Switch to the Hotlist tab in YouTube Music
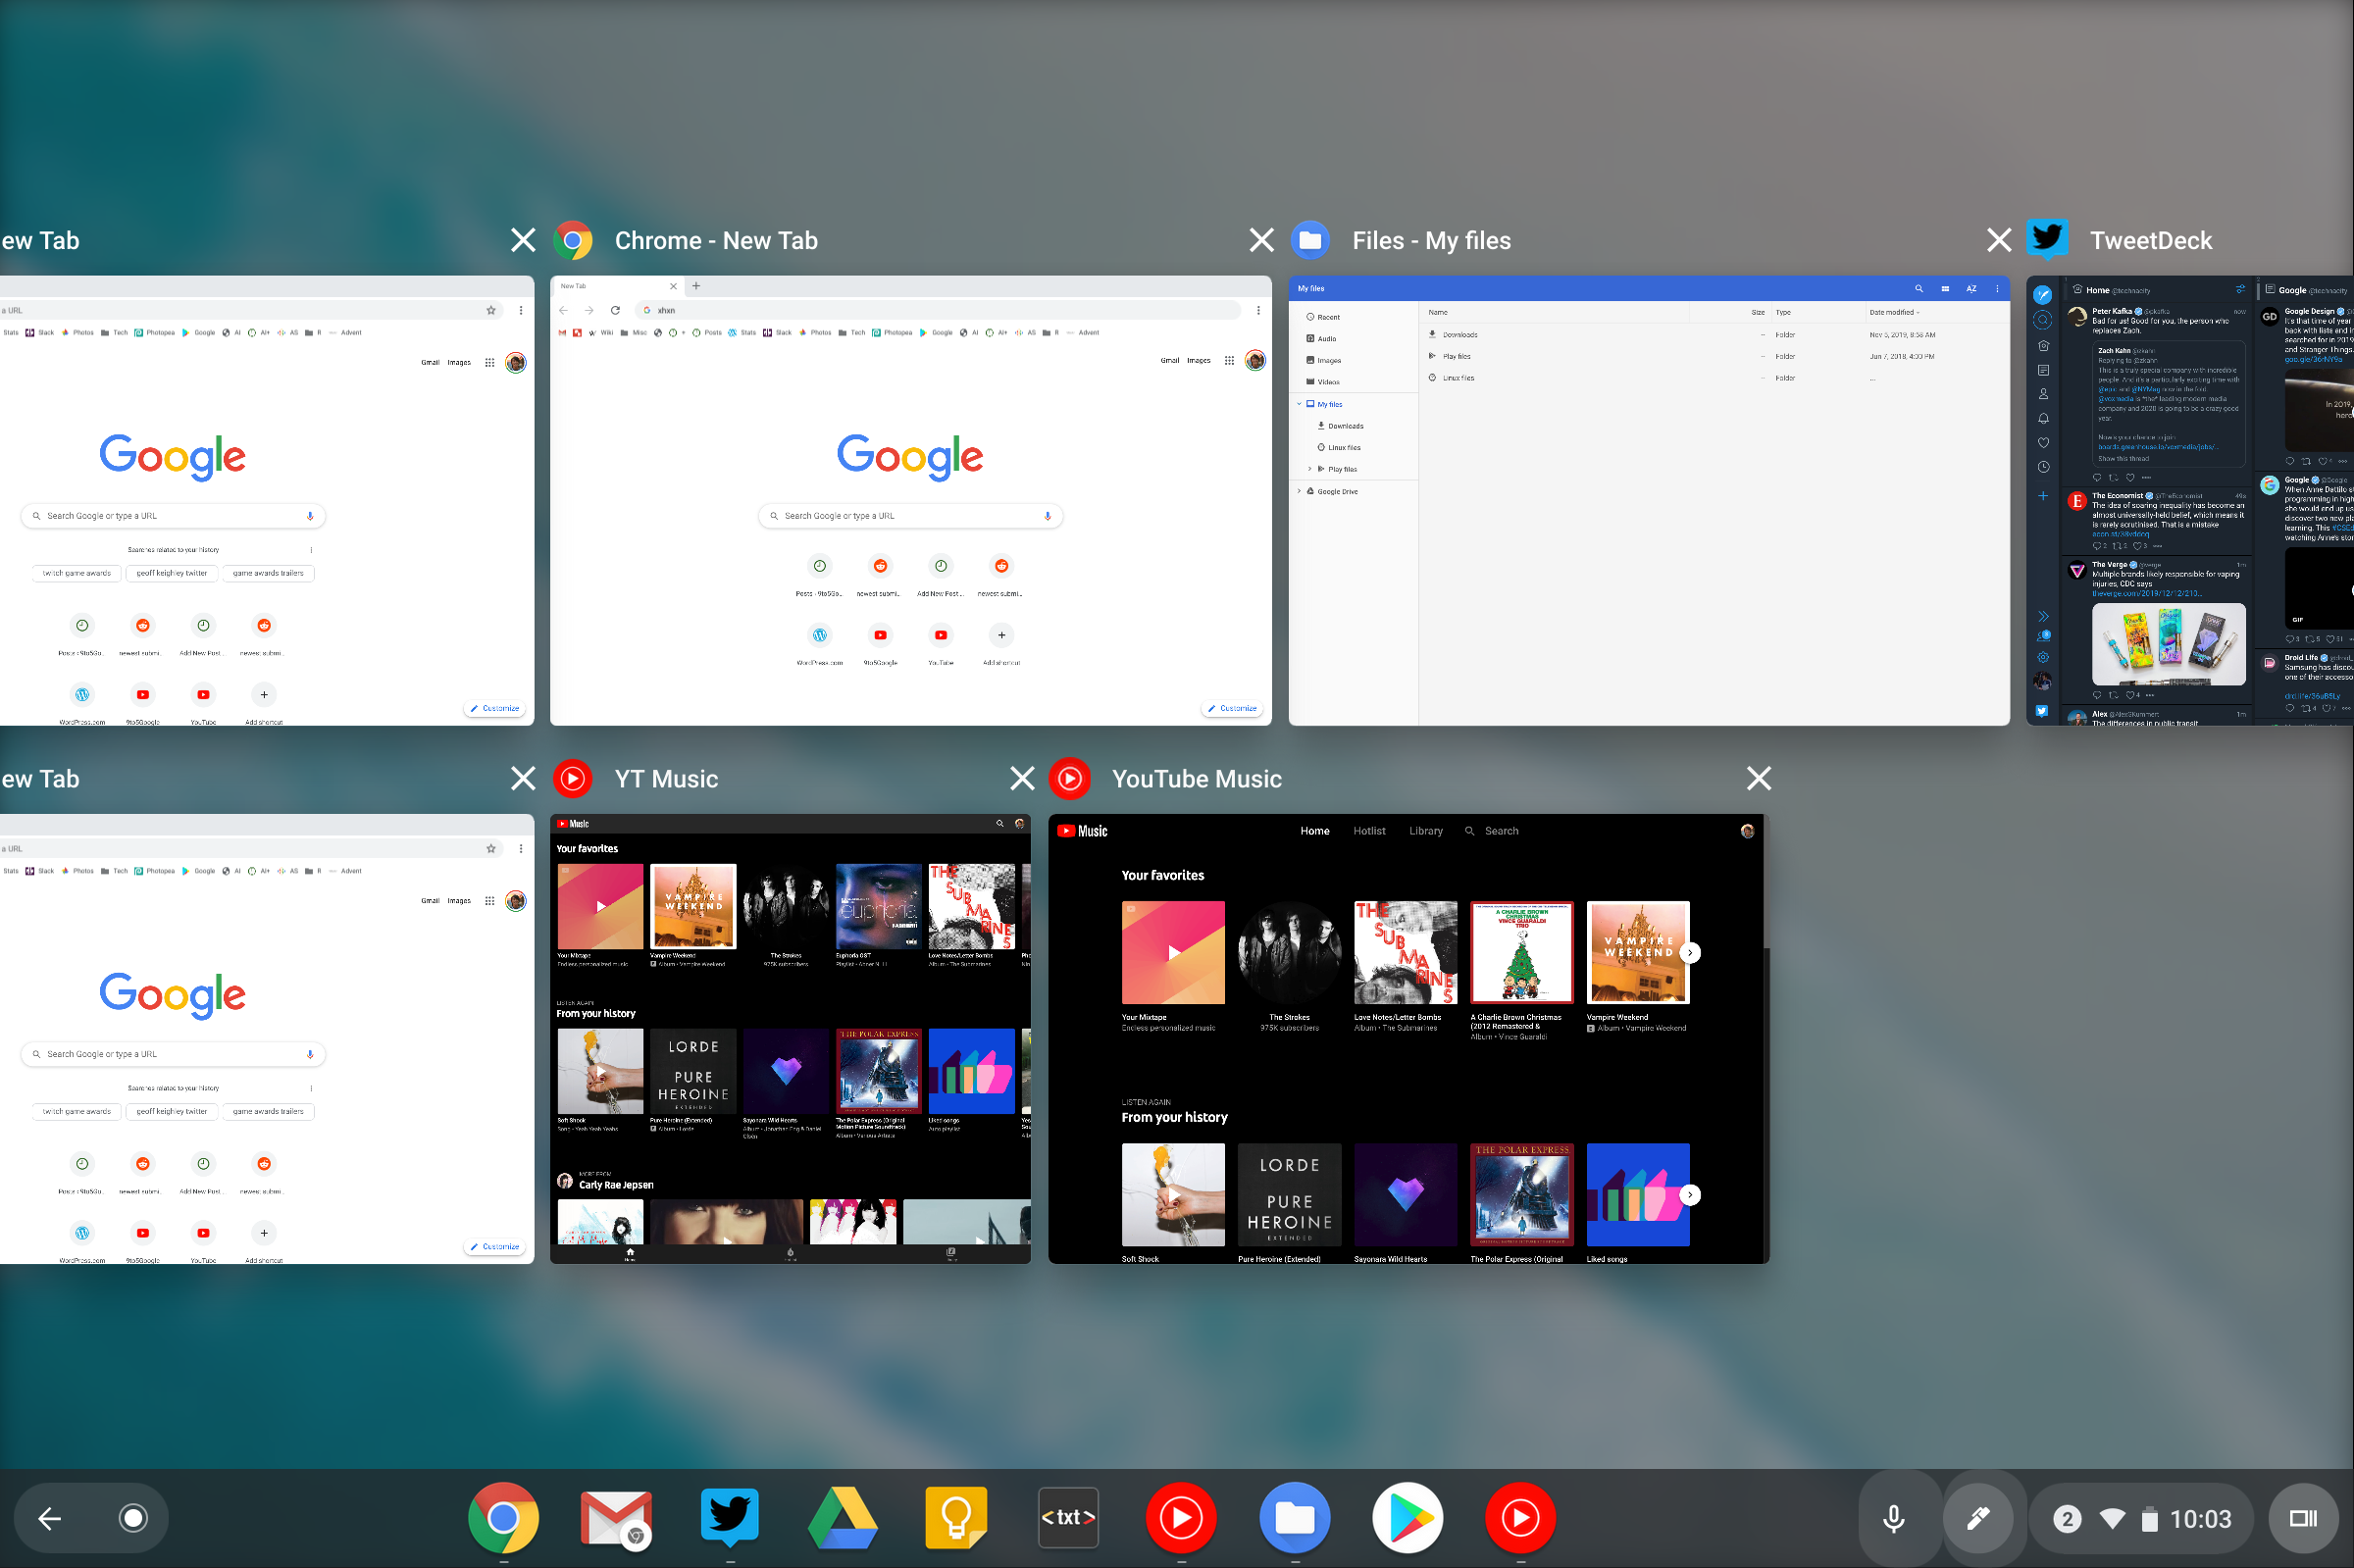This screenshot has height=1568, width=2354. tap(1369, 831)
